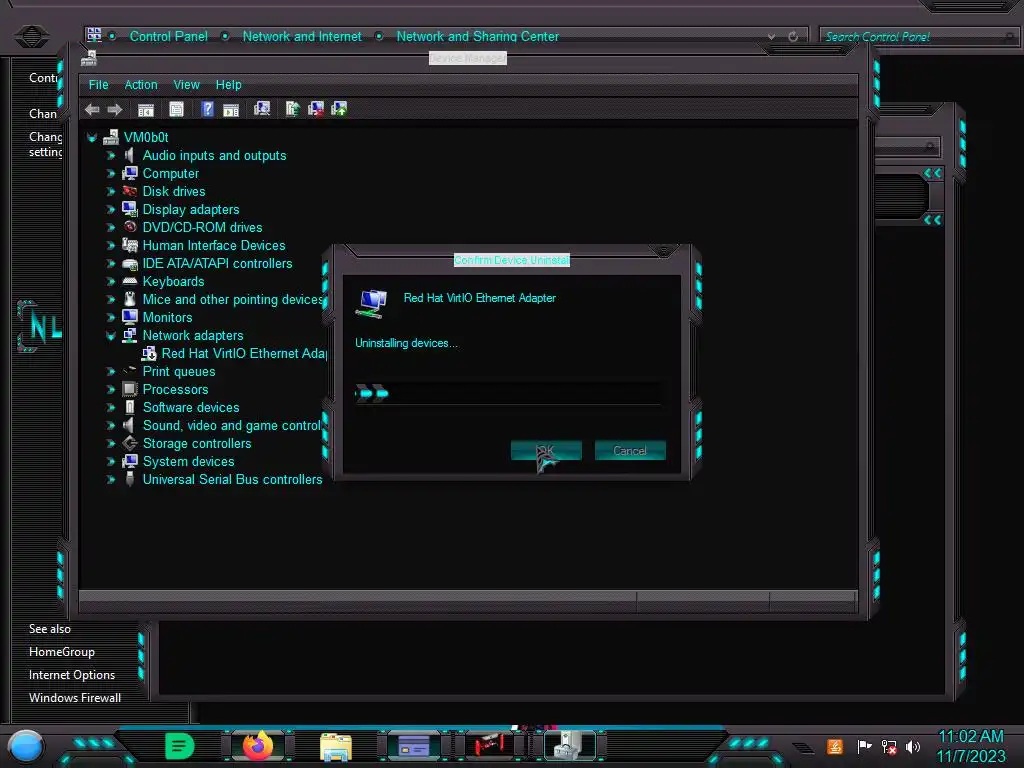1024x768 pixels.
Task: Click the address bar refresh icon
Action: click(x=793, y=37)
